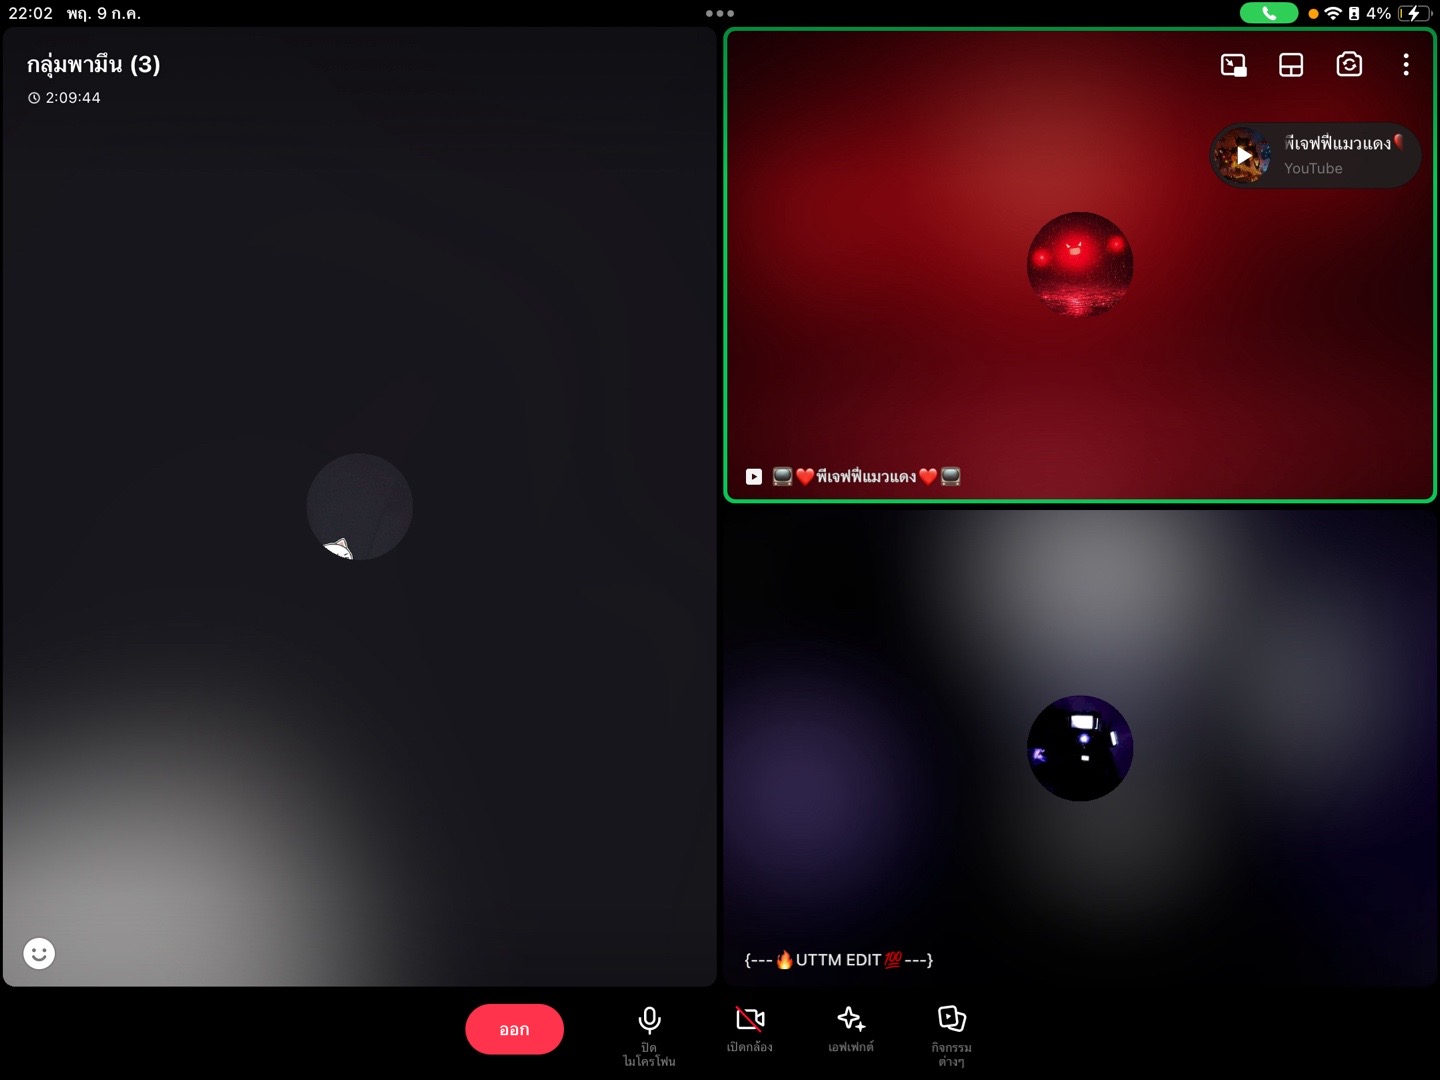Viewport: 1440px width, 1080px height.
Task: Open the activities screen-share icon
Action: tap(951, 1036)
